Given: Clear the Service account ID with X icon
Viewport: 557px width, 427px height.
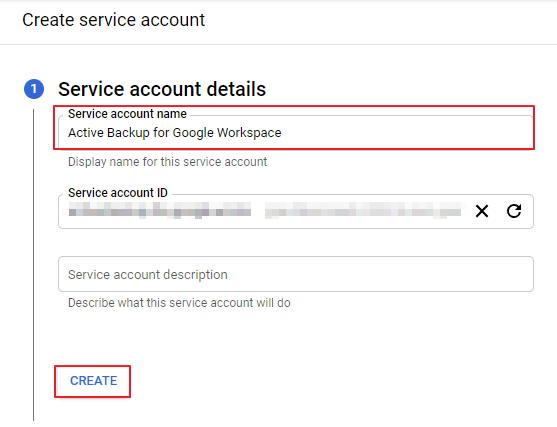Looking at the screenshot, I should [x=482, y=211].
